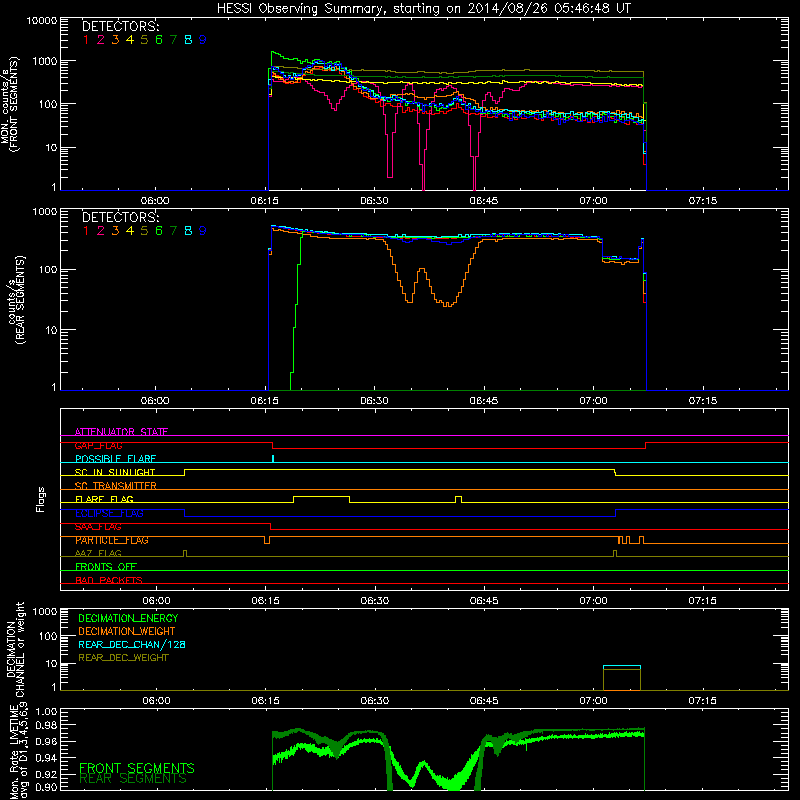
Task: Select orange detector 3 in rear segments legend
Action: click(x=115, y=231)
